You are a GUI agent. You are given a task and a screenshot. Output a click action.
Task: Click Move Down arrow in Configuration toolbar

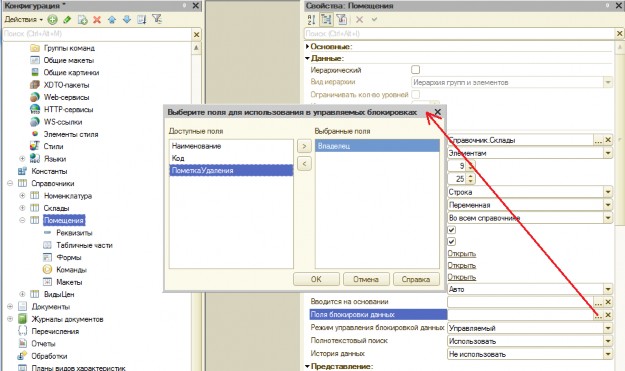pos(127,20)
